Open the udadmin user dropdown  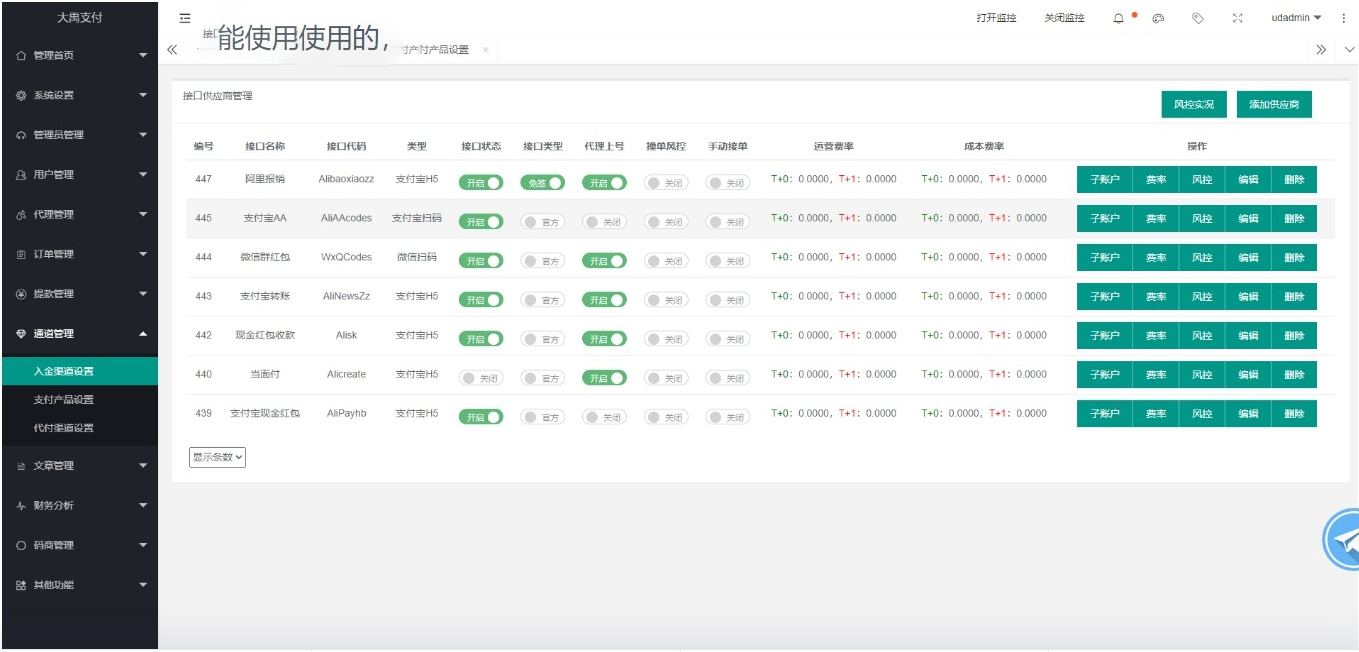1294,17
